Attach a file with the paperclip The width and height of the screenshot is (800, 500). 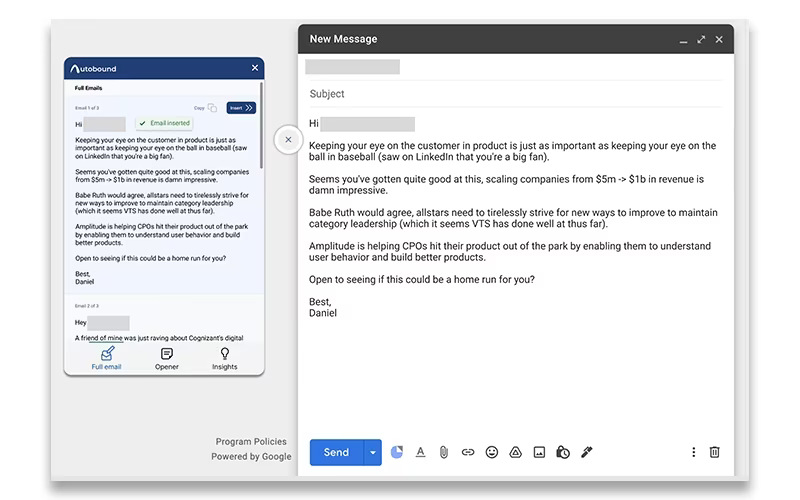point(444,452)
